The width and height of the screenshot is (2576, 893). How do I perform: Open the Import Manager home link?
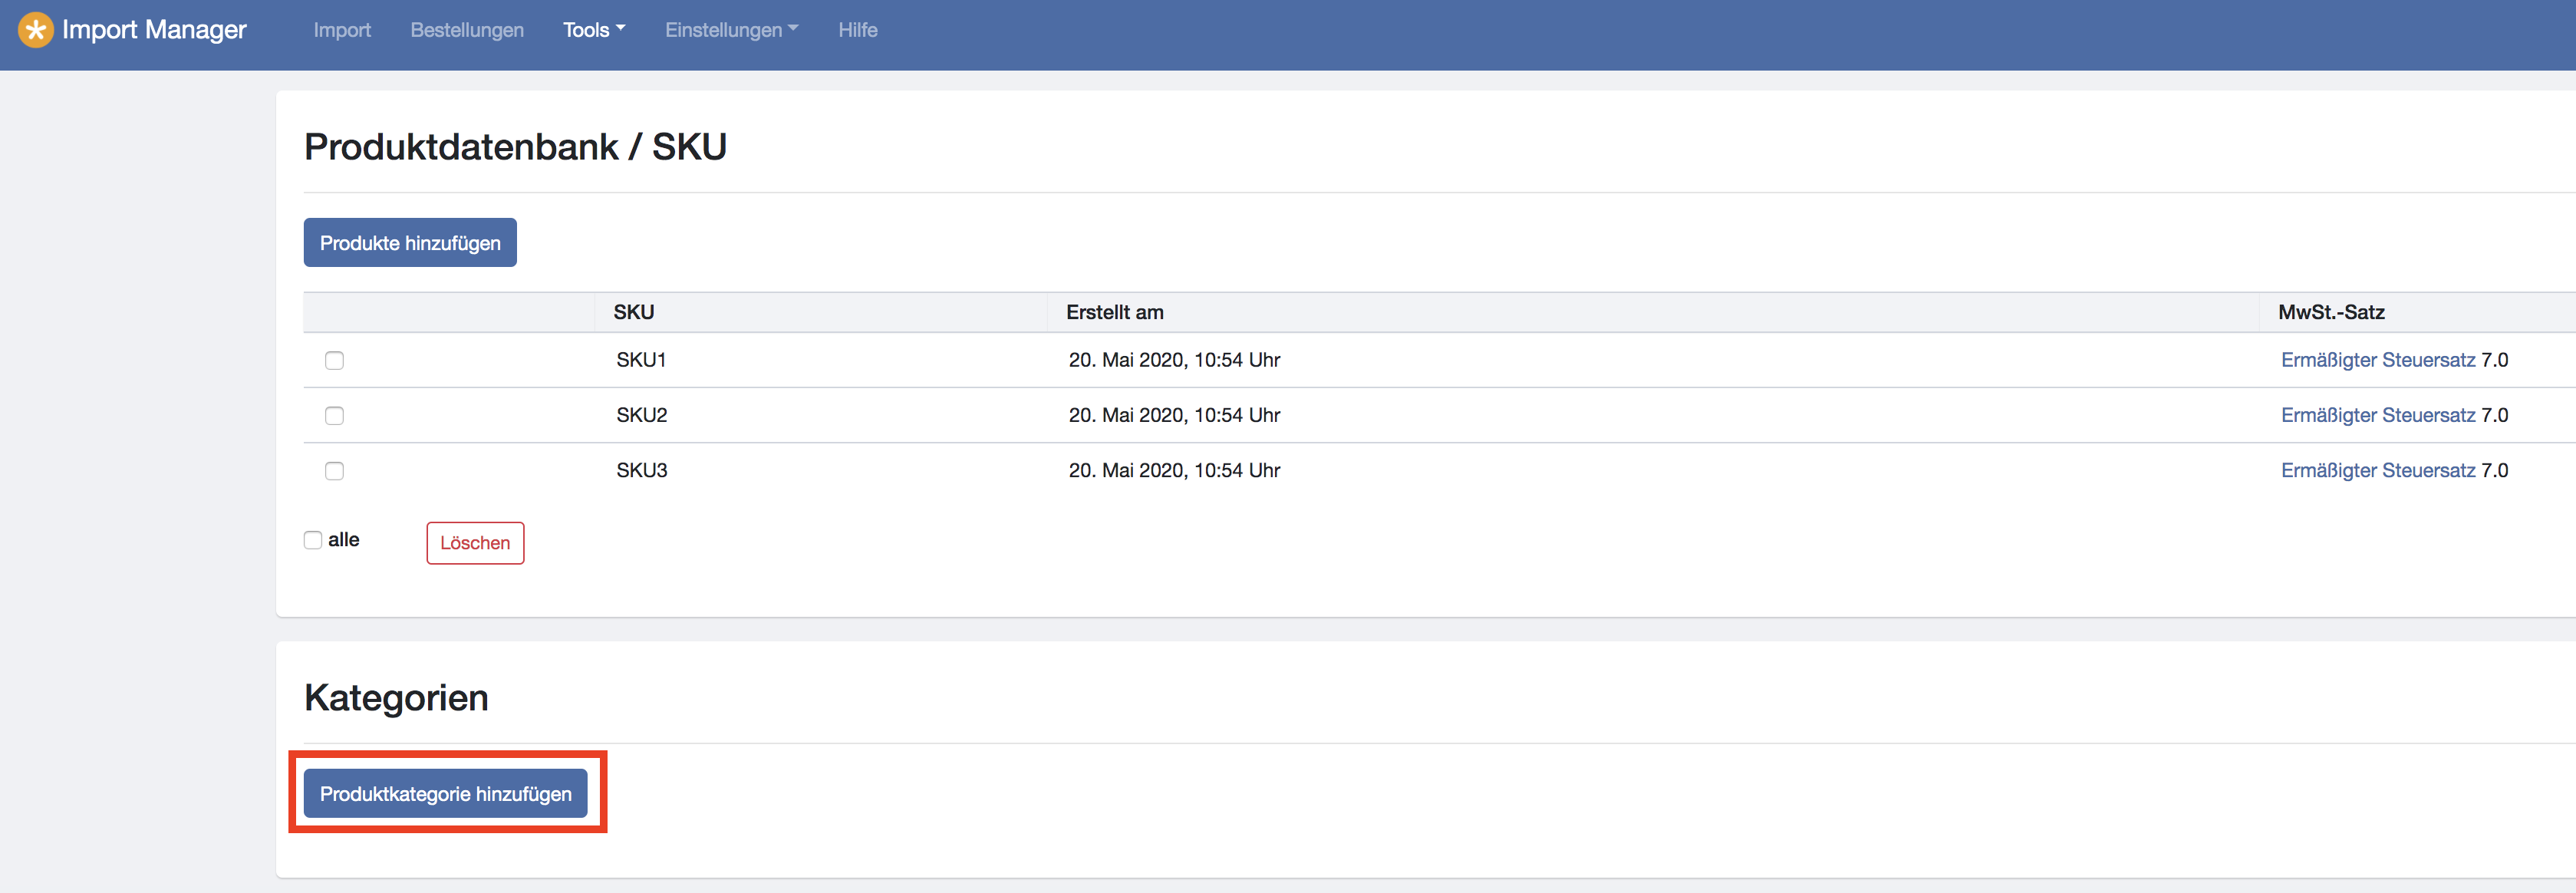coord(154,30)
